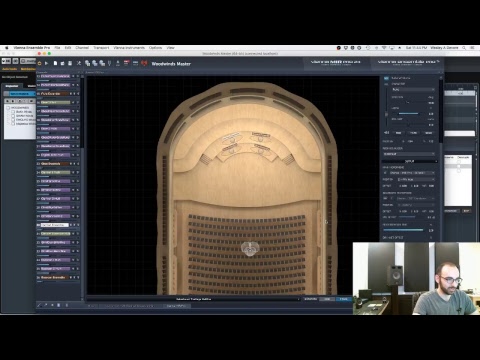
Task: Select the Flute Ensemble channel
Action: (55, 94)
